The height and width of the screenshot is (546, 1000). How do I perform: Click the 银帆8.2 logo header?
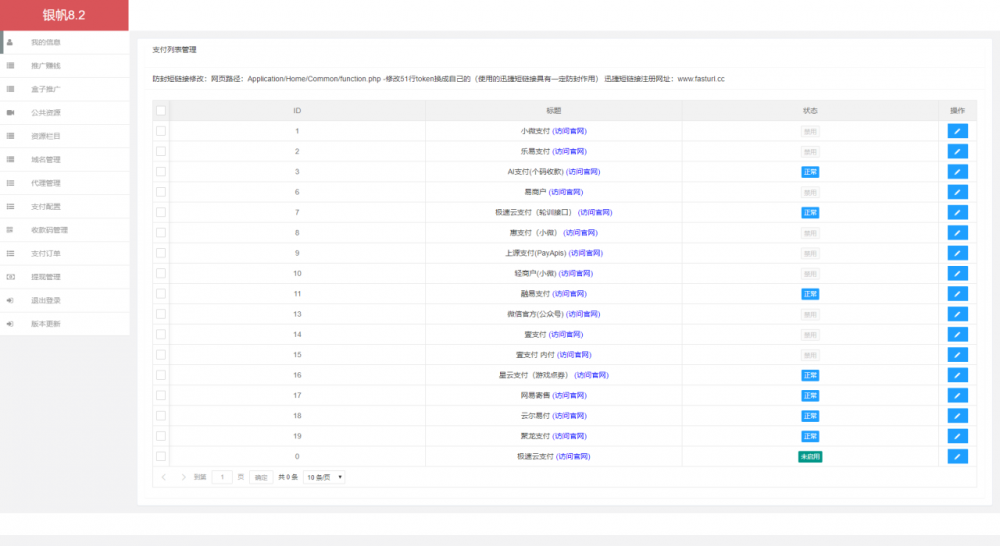pyautogui.click(x=64, y=15)
